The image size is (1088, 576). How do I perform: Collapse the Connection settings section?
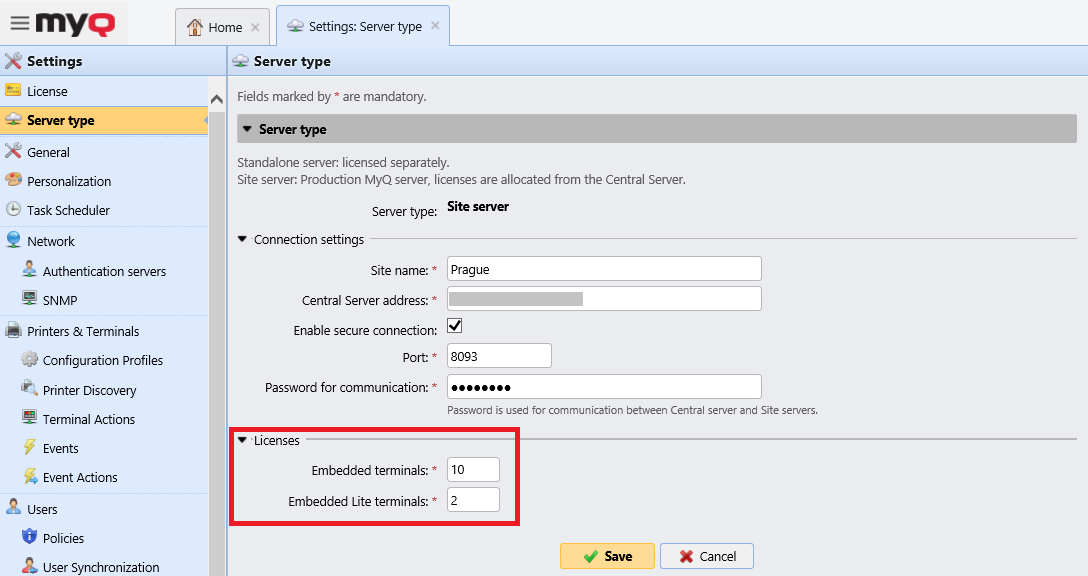[x=242, y=239]
